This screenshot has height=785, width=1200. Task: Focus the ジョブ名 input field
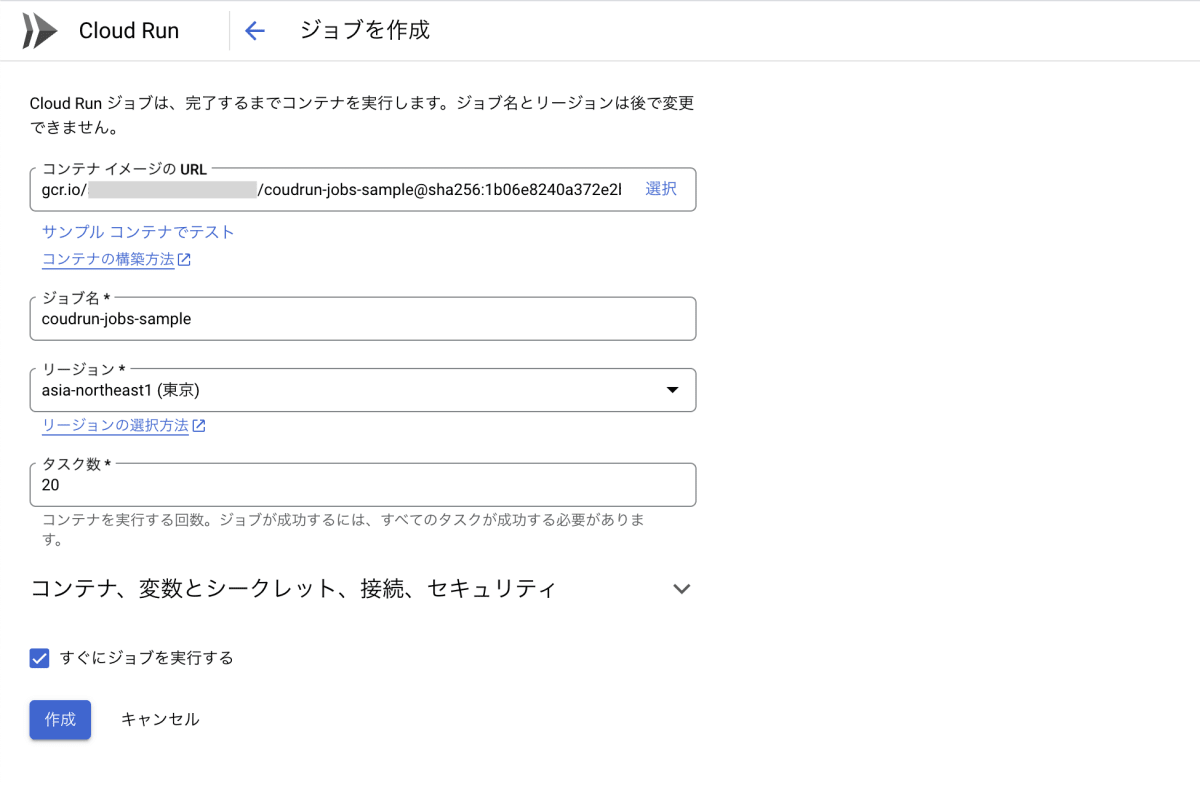pyautogui.click(x=363, y=319)
